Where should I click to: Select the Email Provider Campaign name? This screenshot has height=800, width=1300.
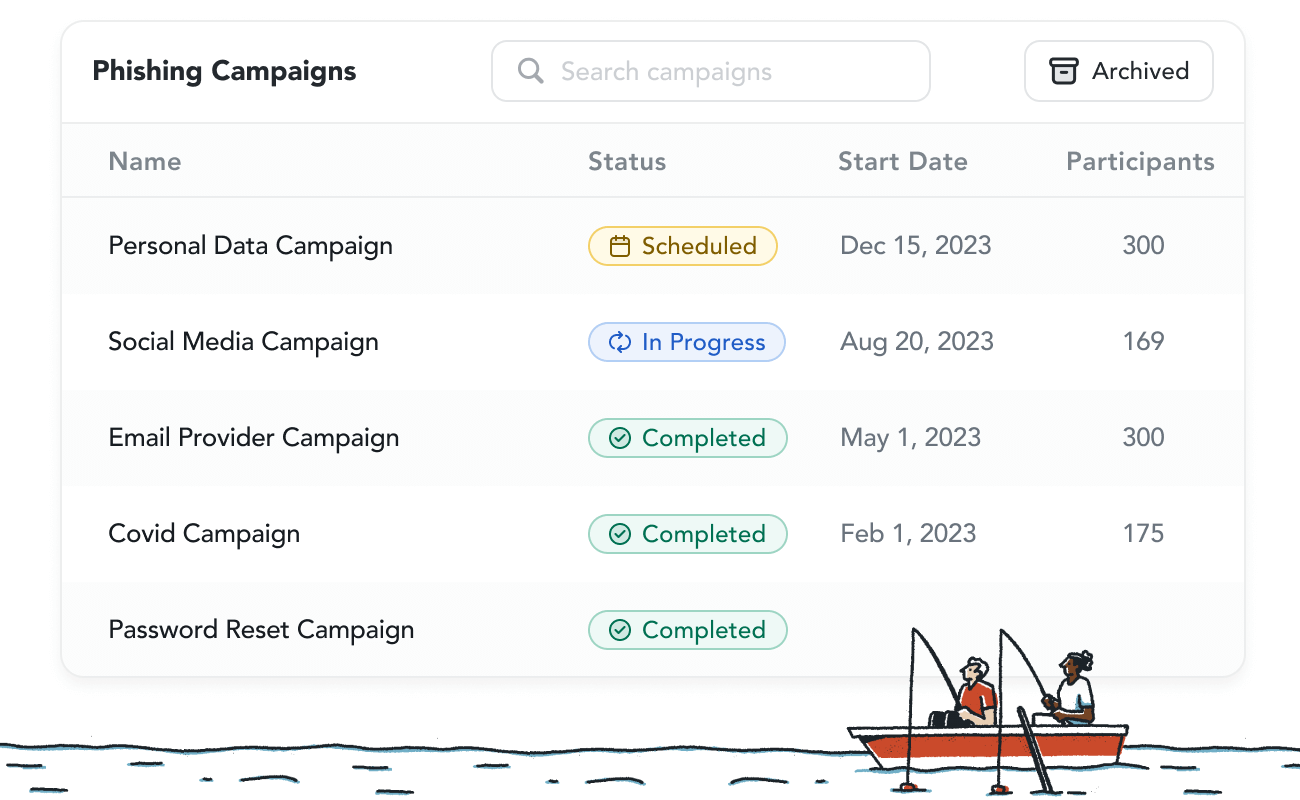[x=254, y=438]
